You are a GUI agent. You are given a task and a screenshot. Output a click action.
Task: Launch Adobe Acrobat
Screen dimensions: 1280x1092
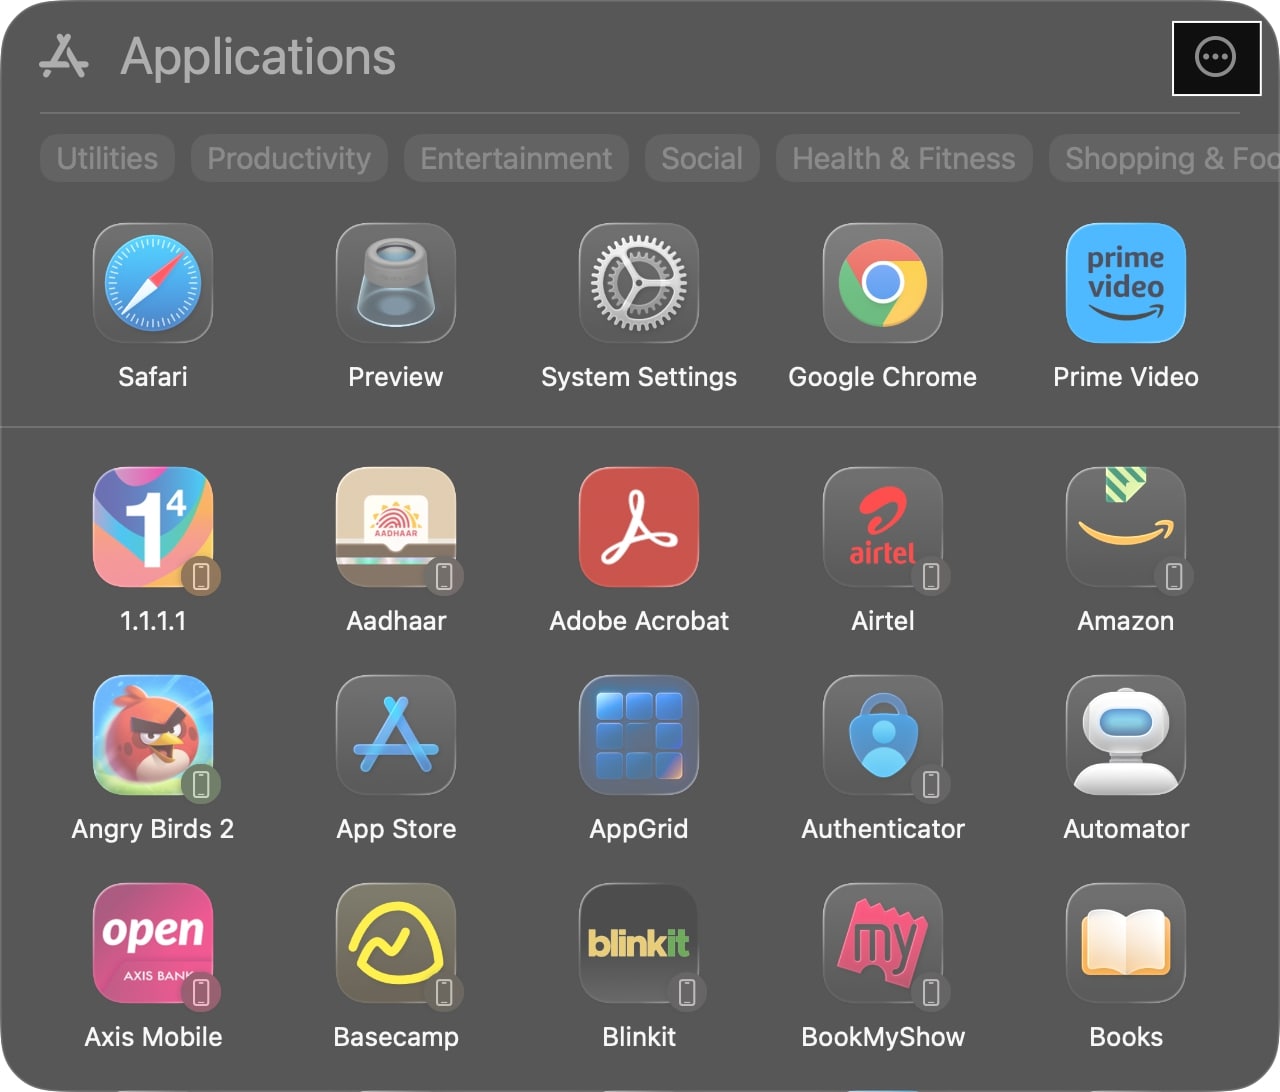[639, 527]
